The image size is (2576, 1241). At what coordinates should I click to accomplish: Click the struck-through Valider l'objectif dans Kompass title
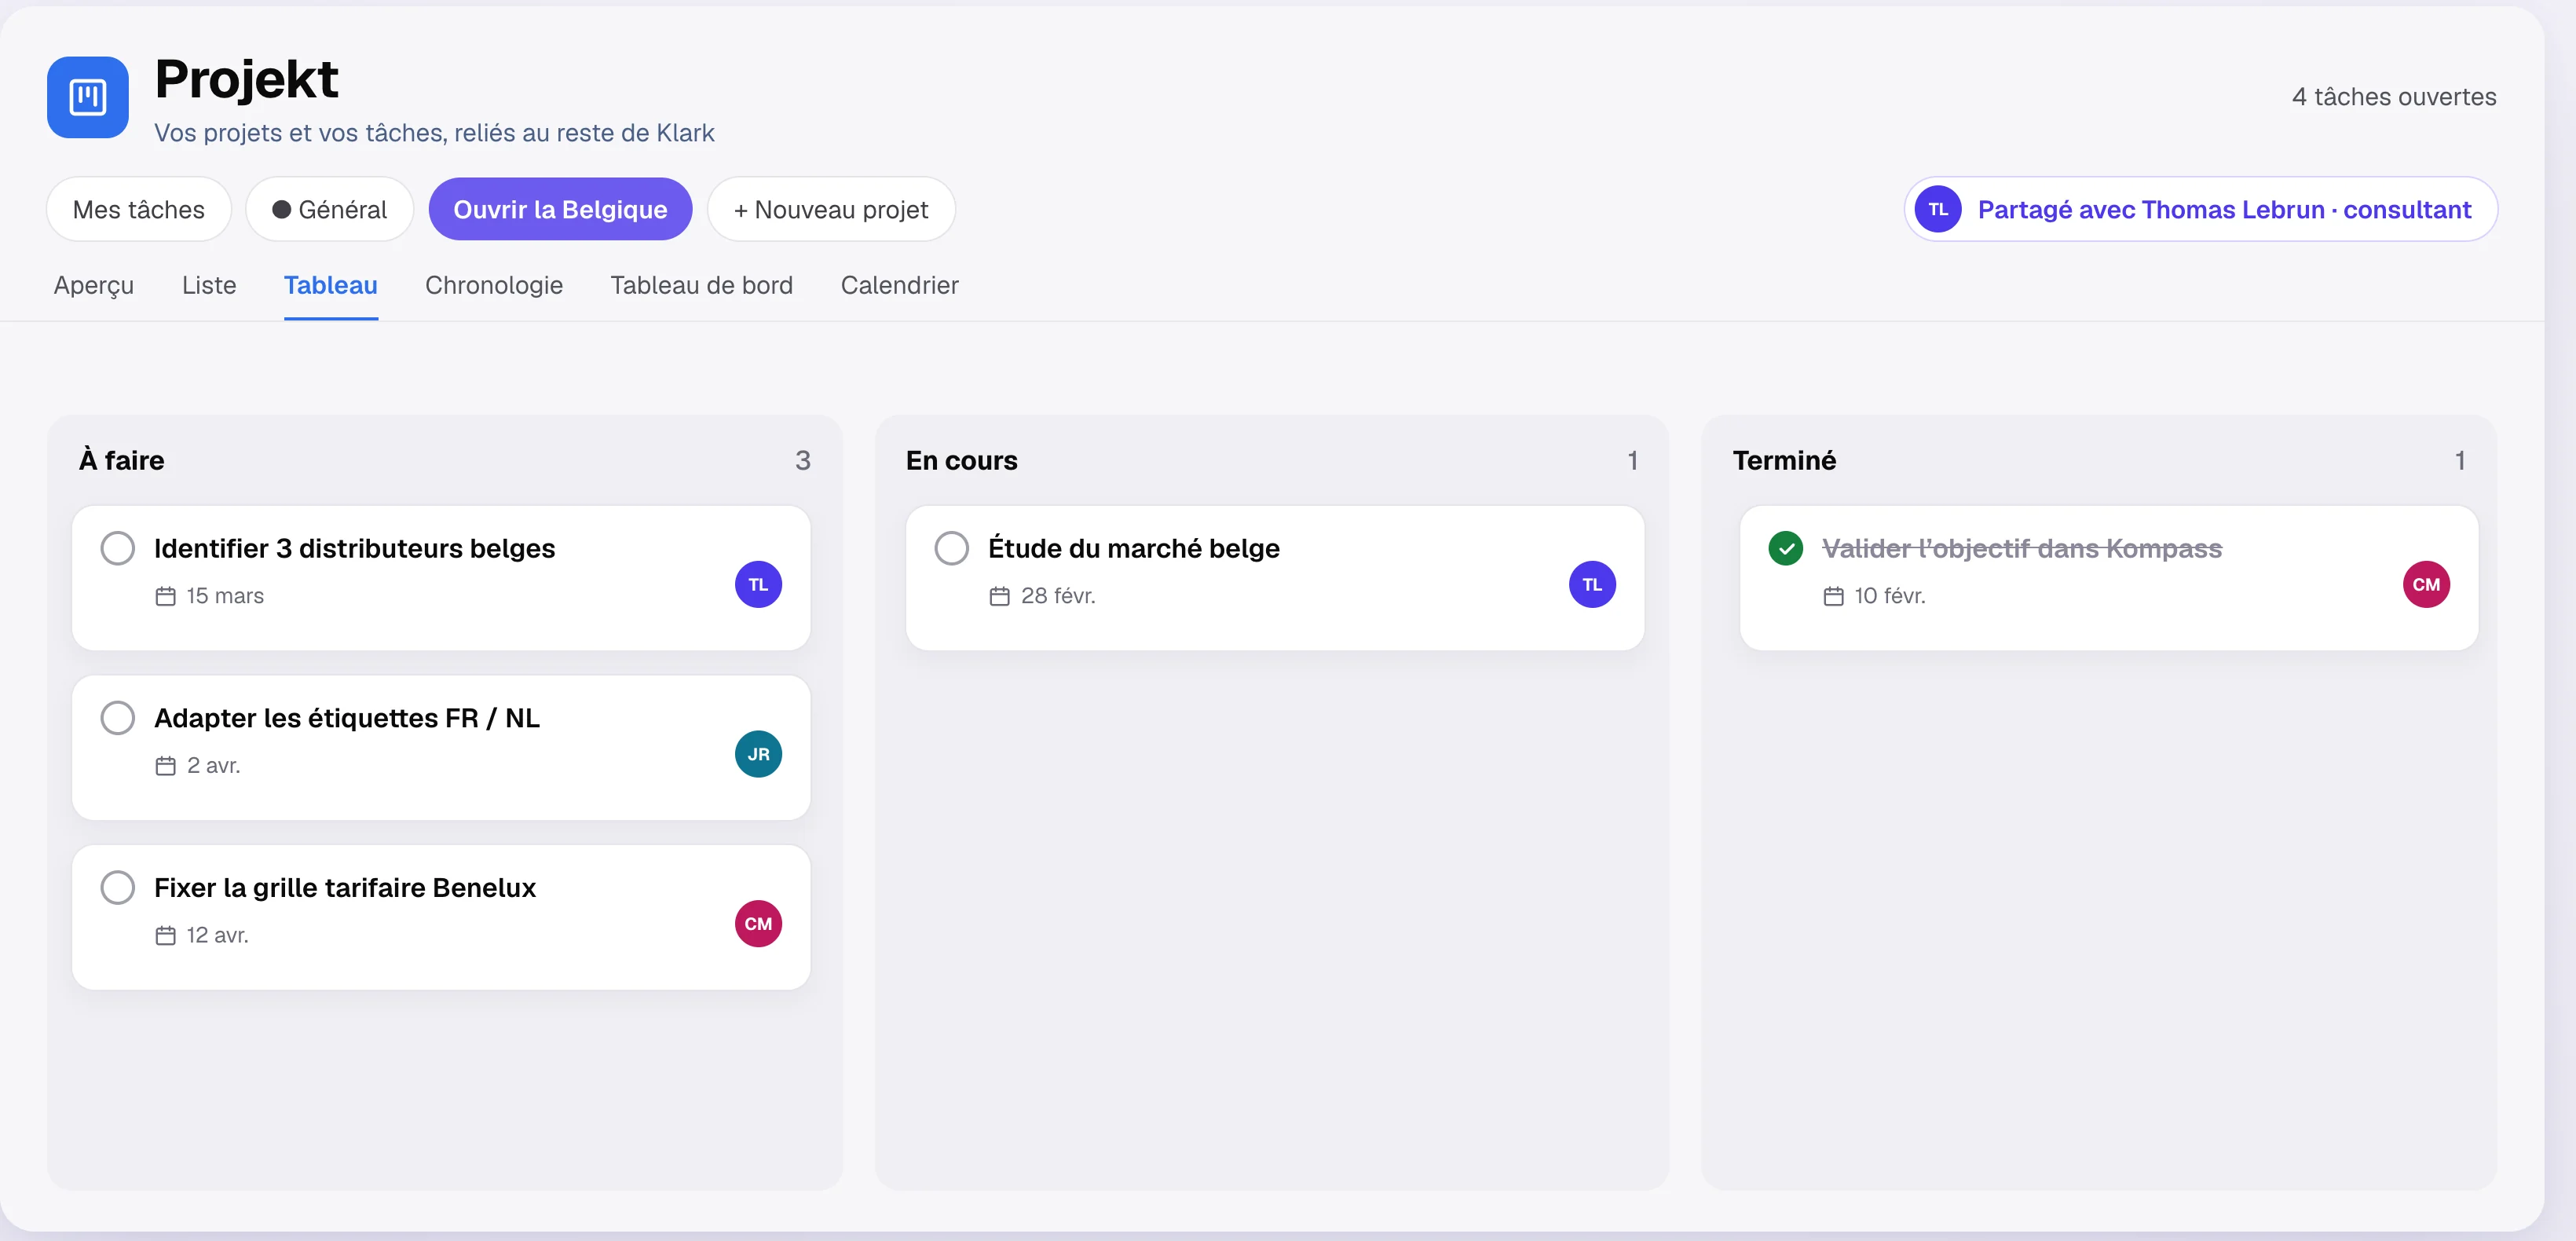(x=2022, y=549)
